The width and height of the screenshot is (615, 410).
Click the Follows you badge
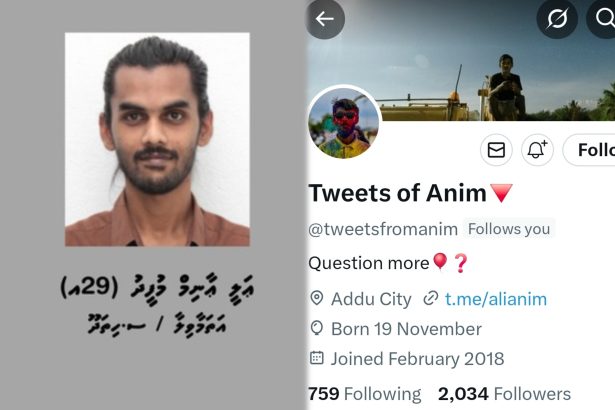pyautogui.click(x=509, y=229)
